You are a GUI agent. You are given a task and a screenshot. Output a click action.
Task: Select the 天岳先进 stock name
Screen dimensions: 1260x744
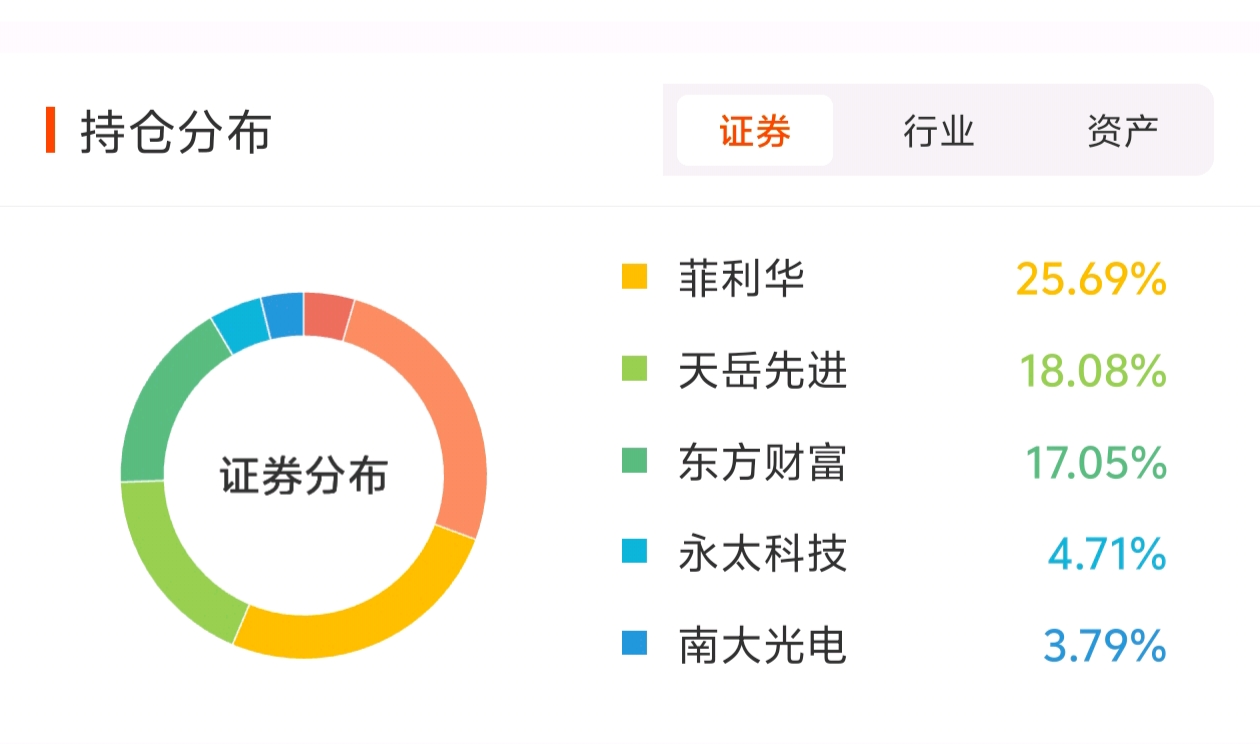click(763, 370)
